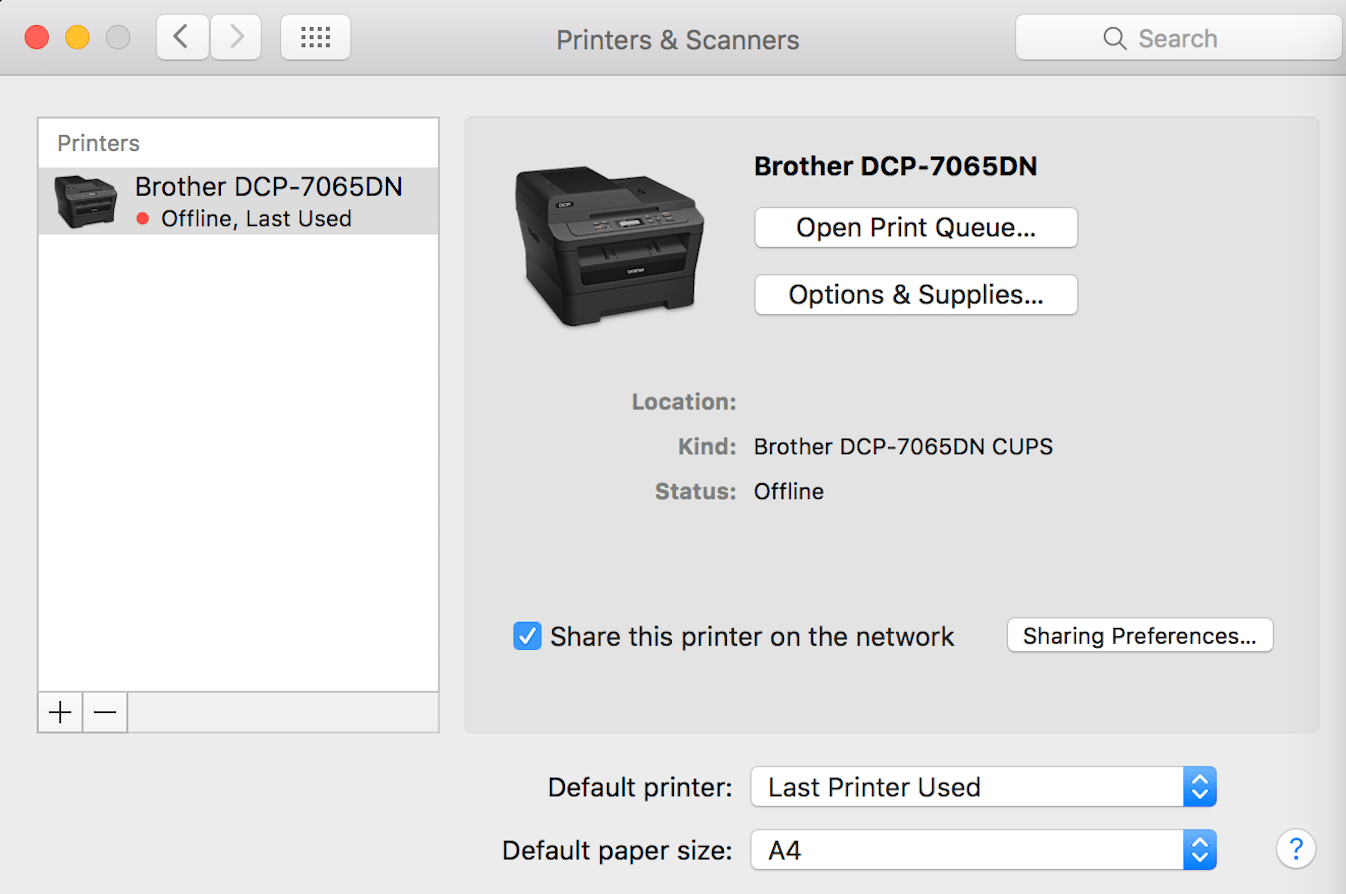
Task: Click the magnifying glass in the search field
Action: click(1115, 38)
